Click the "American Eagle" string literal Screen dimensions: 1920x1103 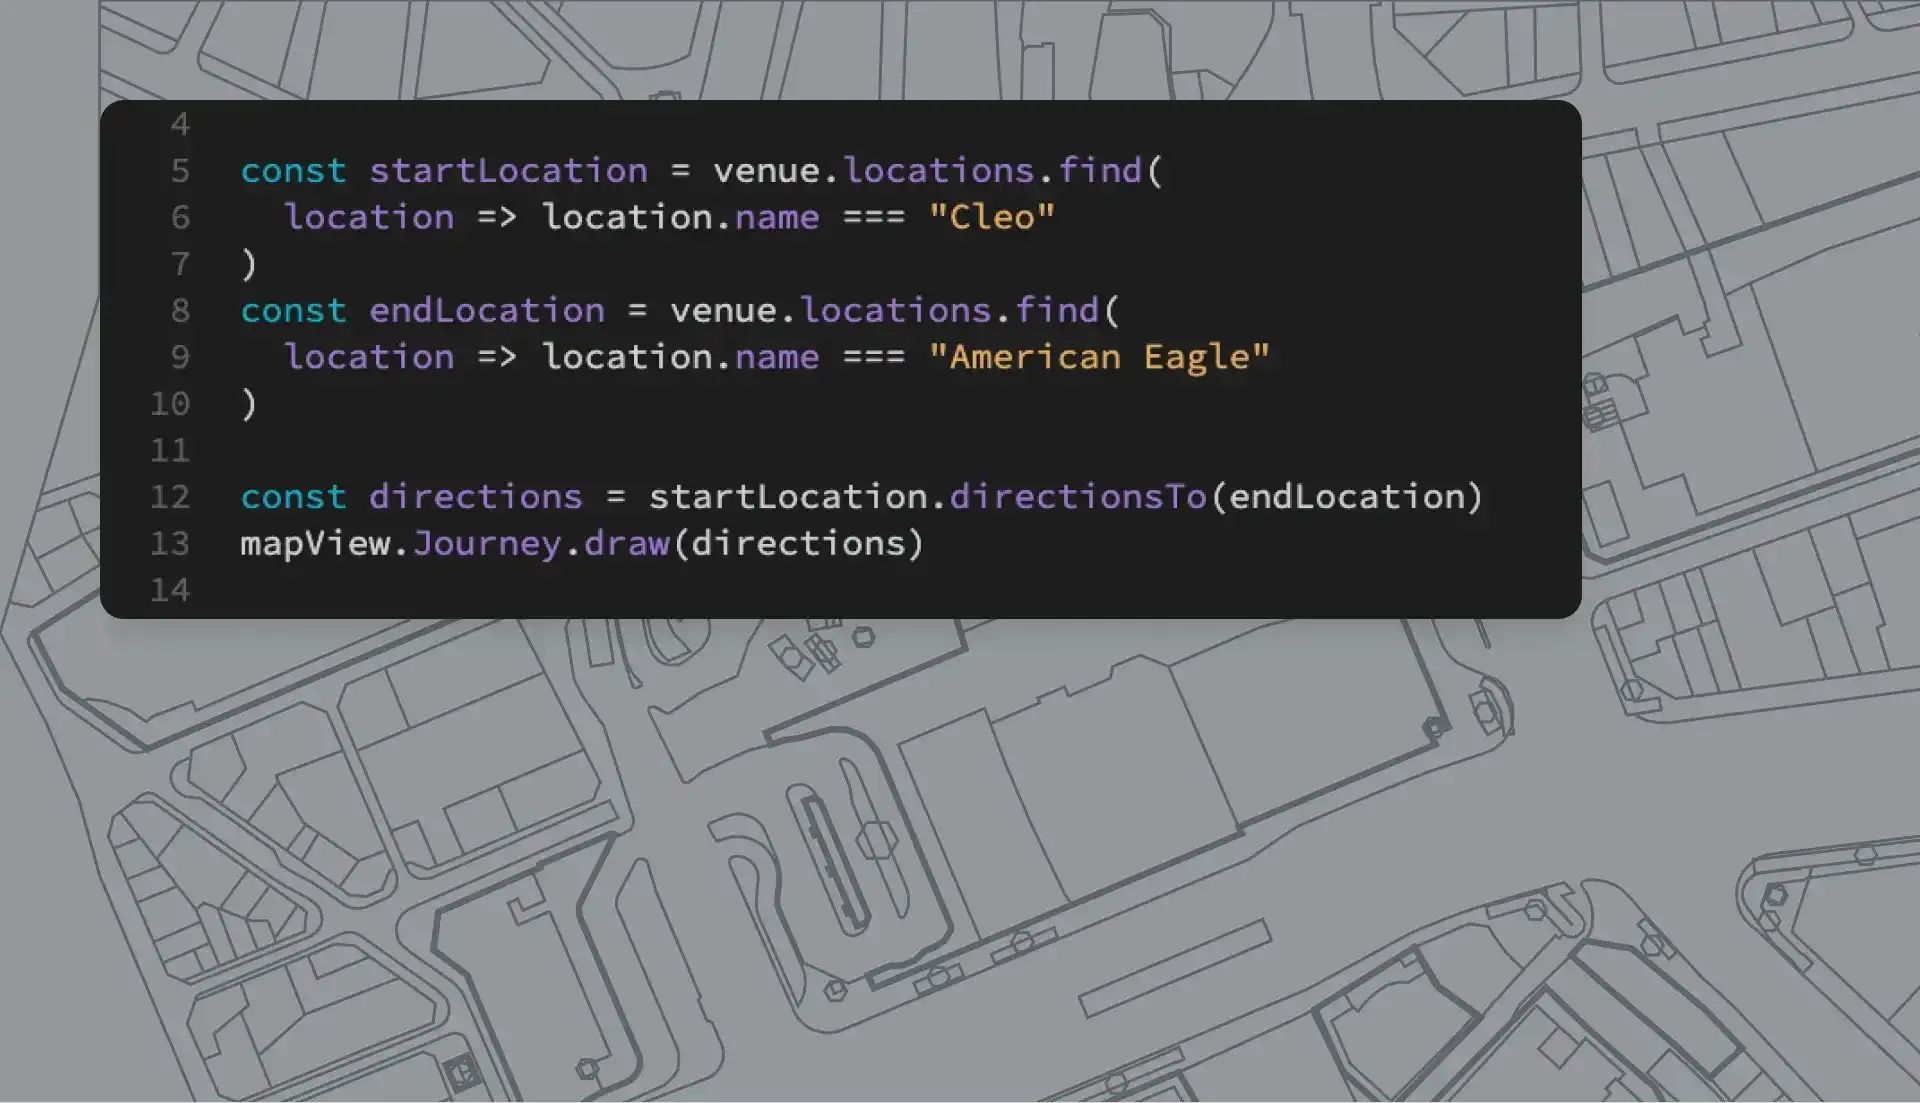pyautogui.click(x=1099, y=357)
